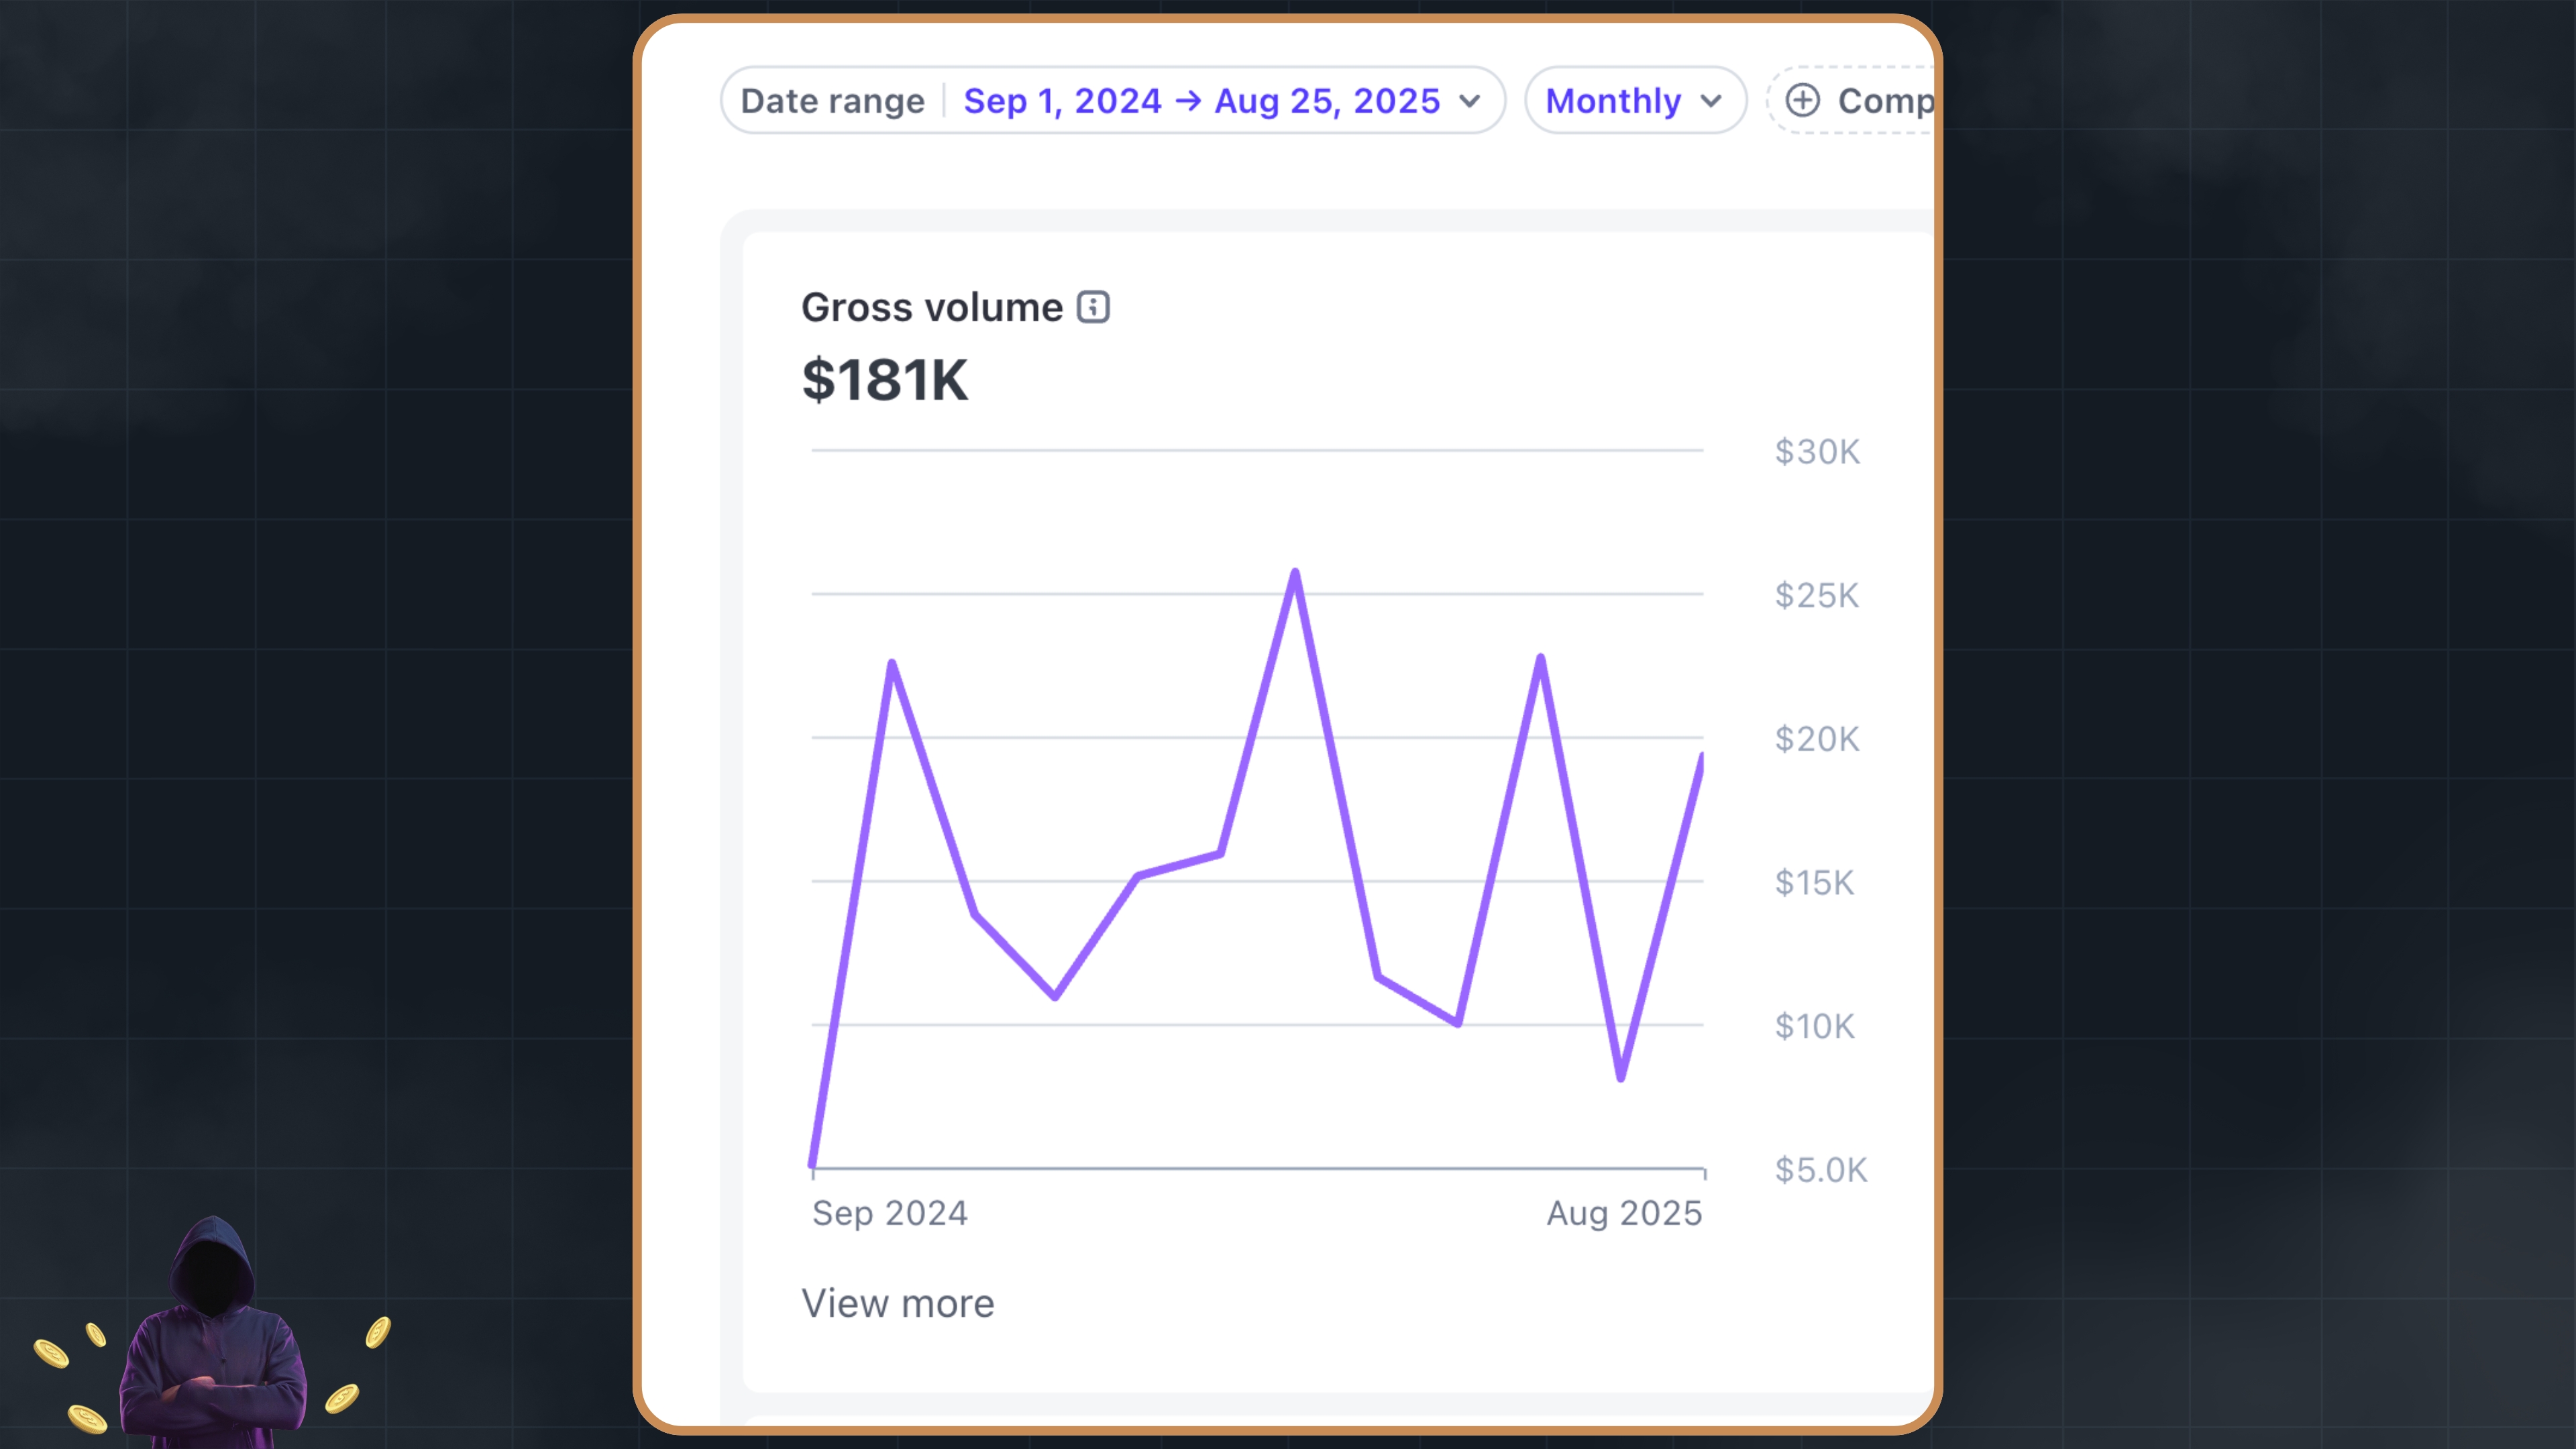
Task: Click the $181K total value
Action: point(884,380)
